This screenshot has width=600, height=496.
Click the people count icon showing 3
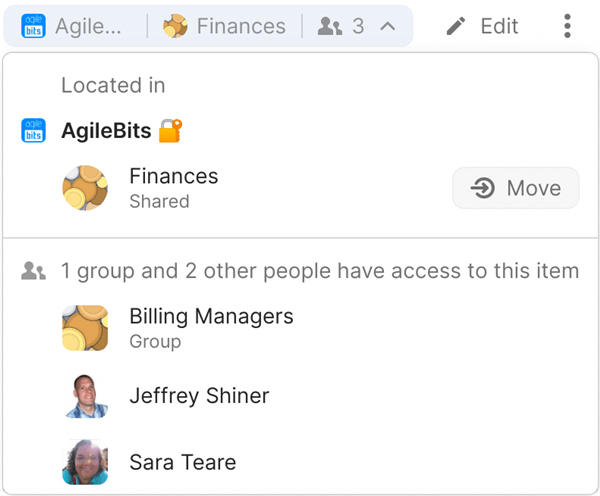tap(330, 26)
